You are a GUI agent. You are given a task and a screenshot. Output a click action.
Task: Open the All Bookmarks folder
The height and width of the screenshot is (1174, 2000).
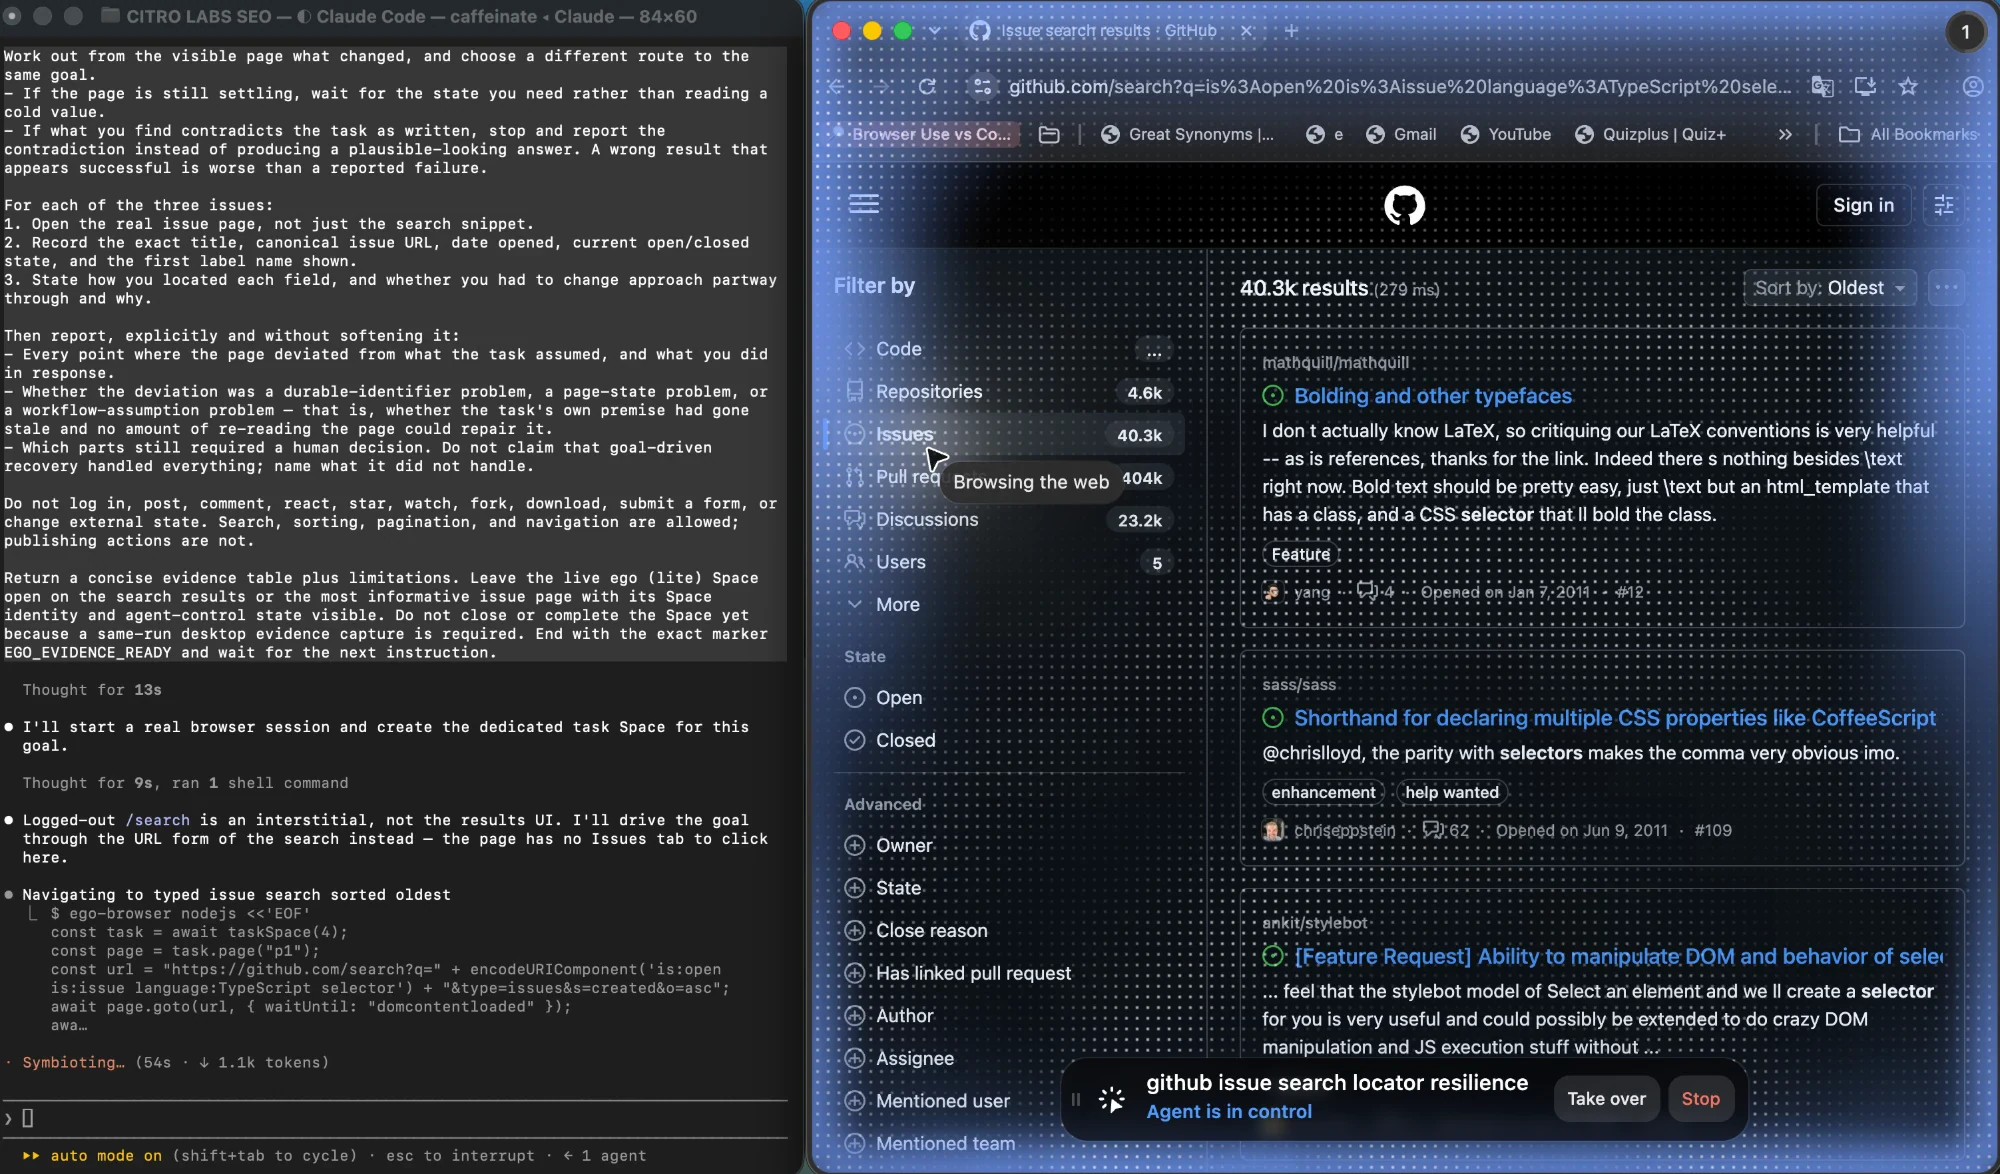pos(1908,135)
